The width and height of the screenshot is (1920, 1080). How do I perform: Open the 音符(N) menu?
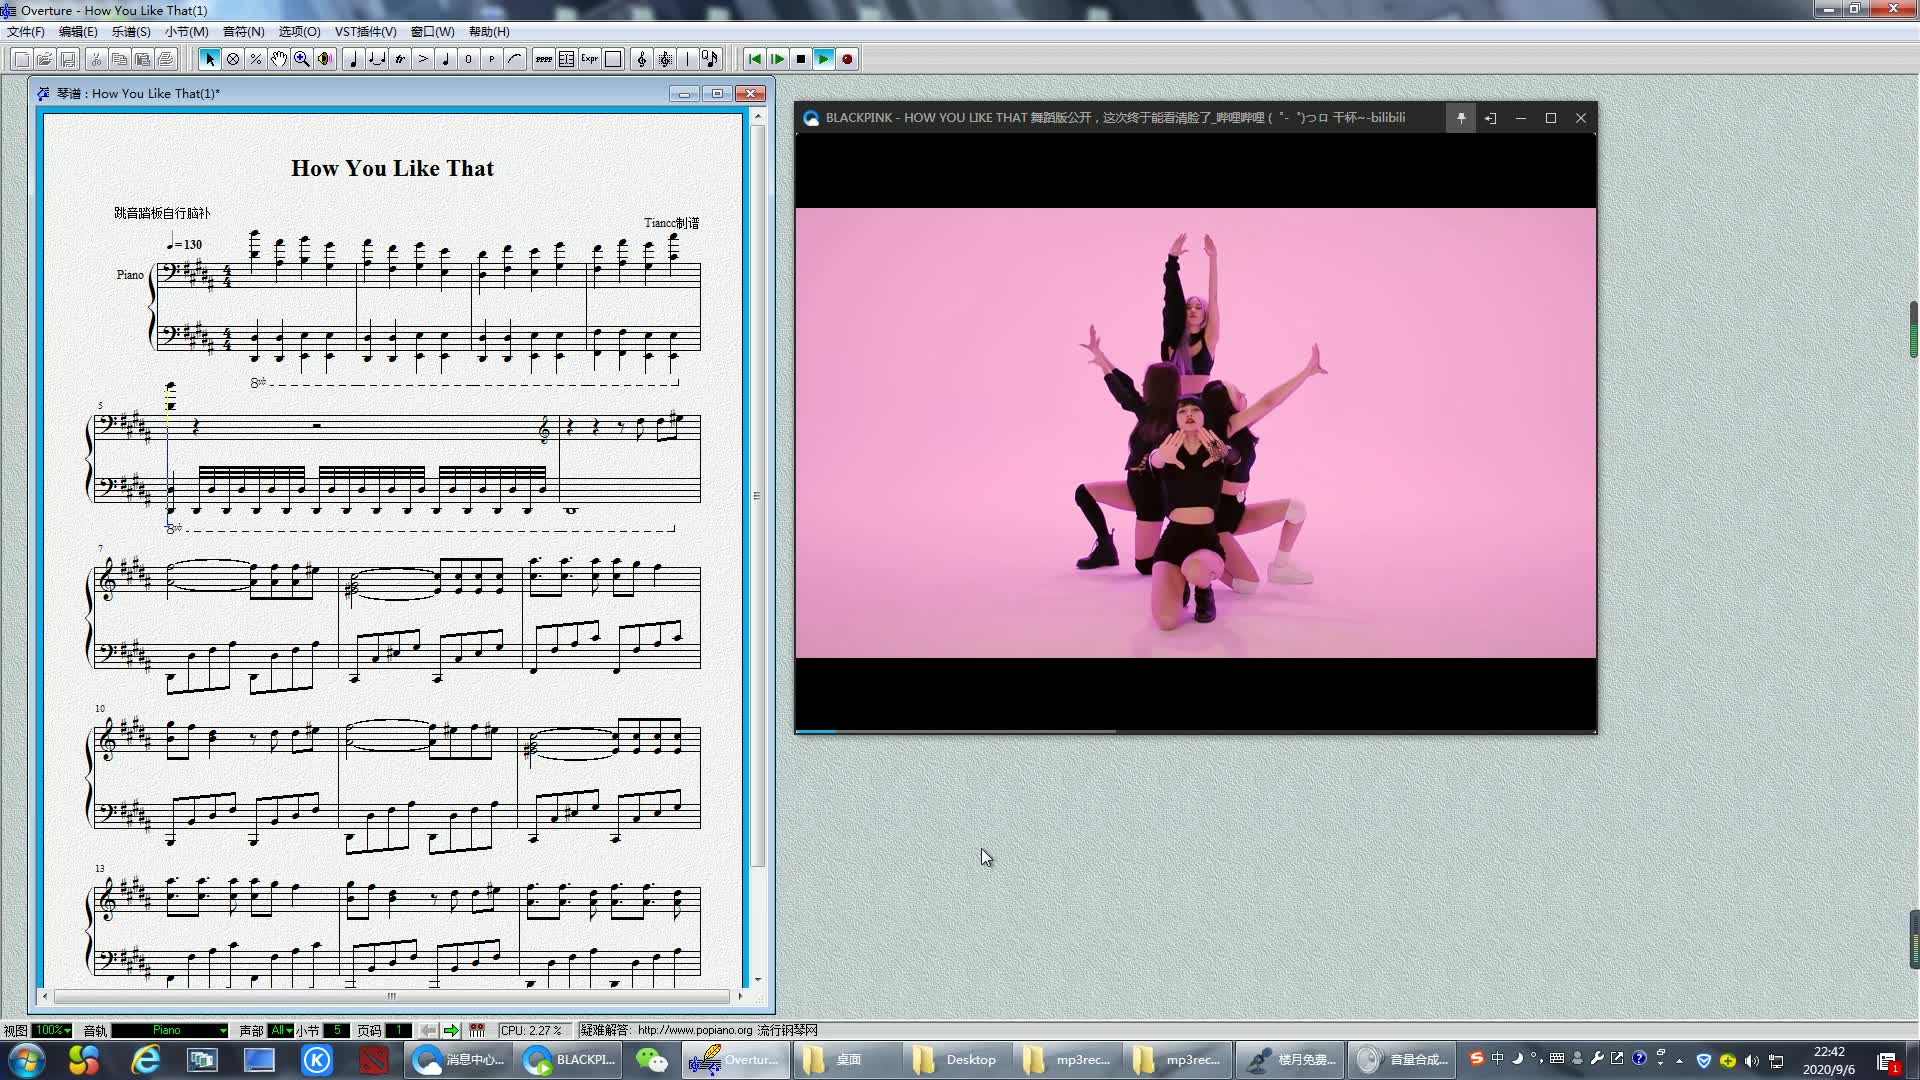(243, 32)
